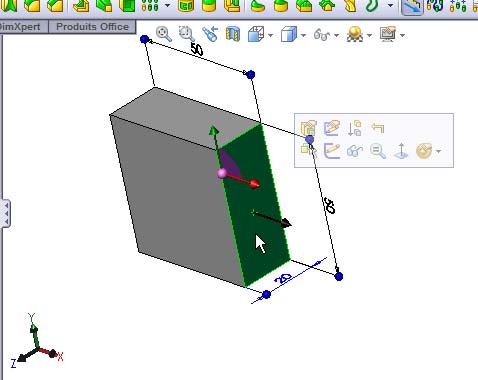
Task: Click the View Orientation cube icon
Action: pos(256,34)
